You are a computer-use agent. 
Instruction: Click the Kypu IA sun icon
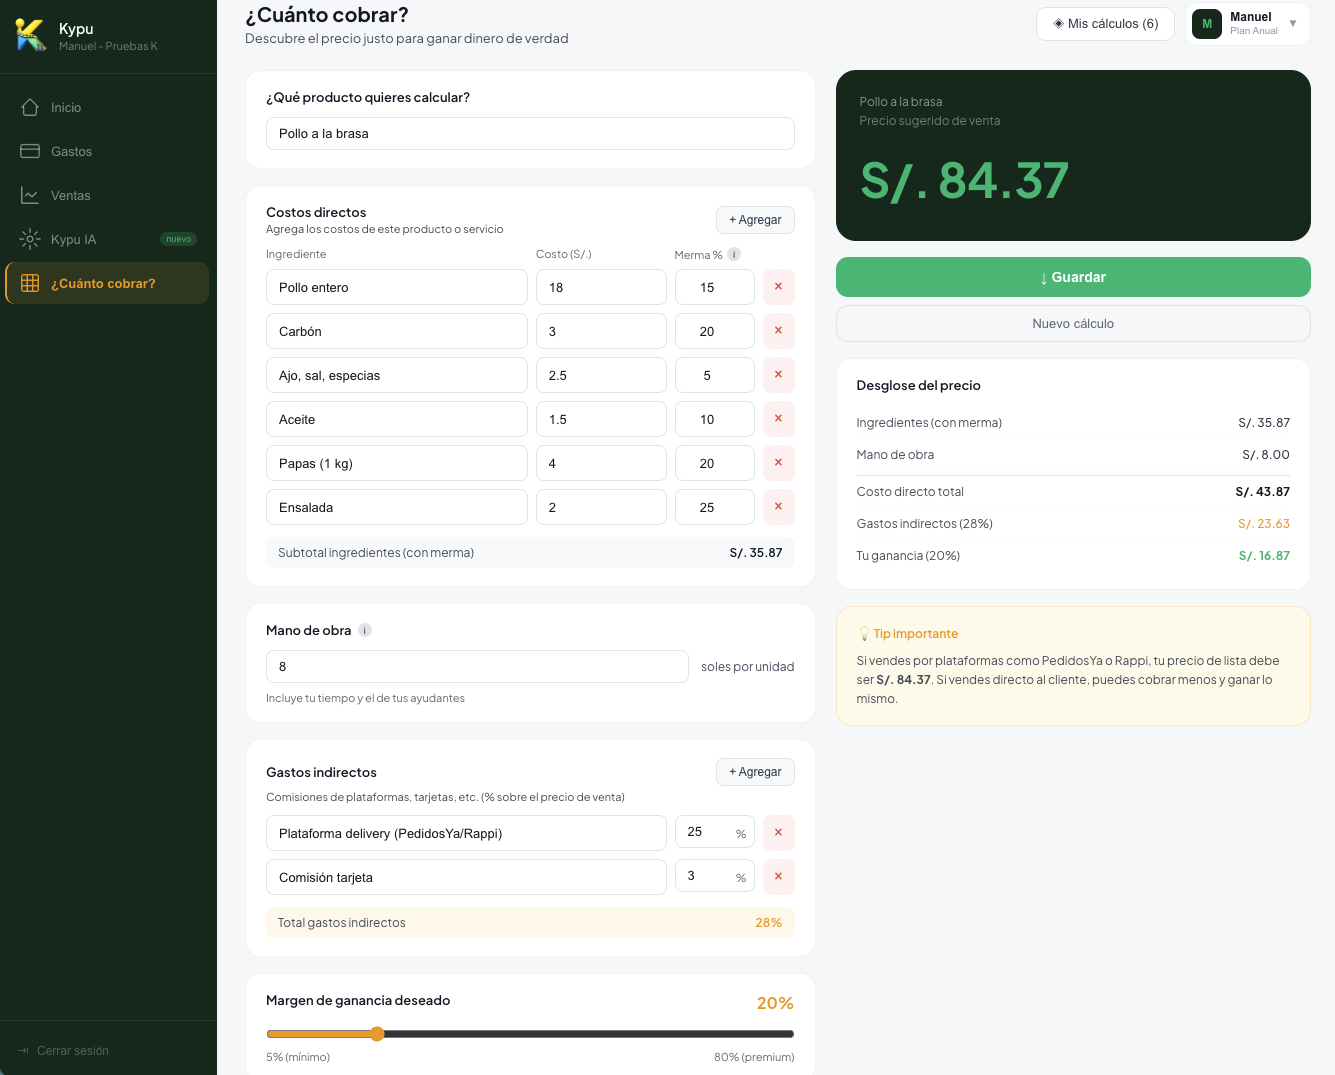(x=30, y=239)
